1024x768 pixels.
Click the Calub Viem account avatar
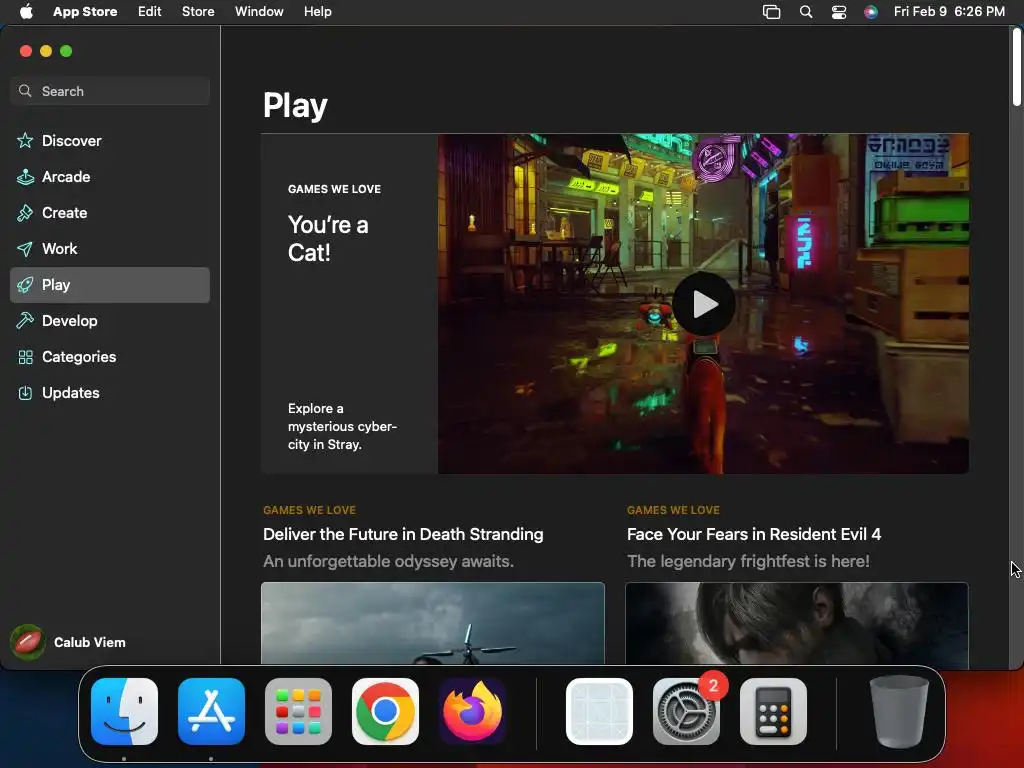point(27,642)
